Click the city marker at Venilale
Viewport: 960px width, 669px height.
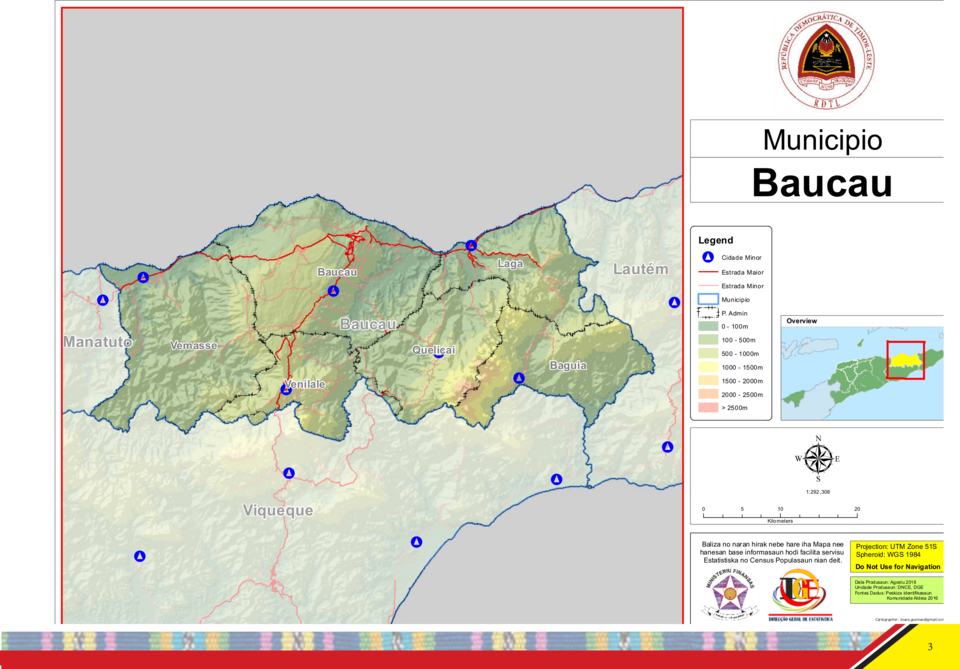286,389
